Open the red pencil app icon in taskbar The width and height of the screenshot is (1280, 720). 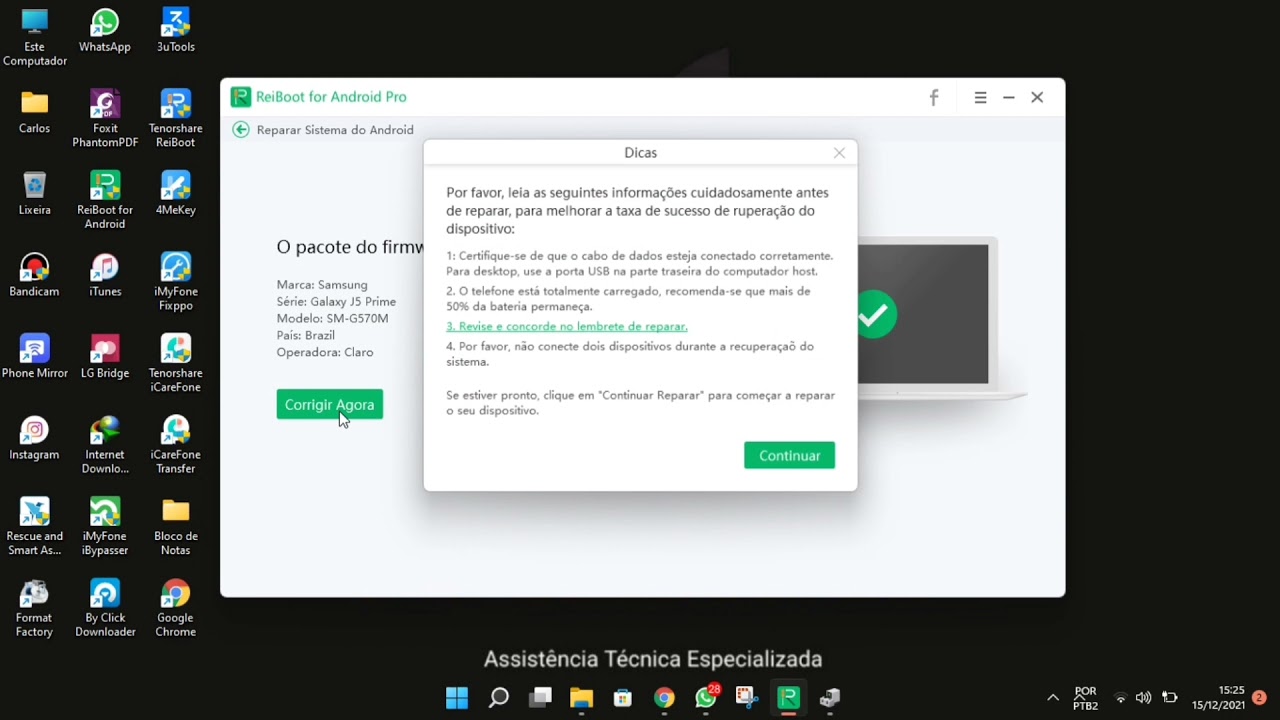click(x=746, y=698)
